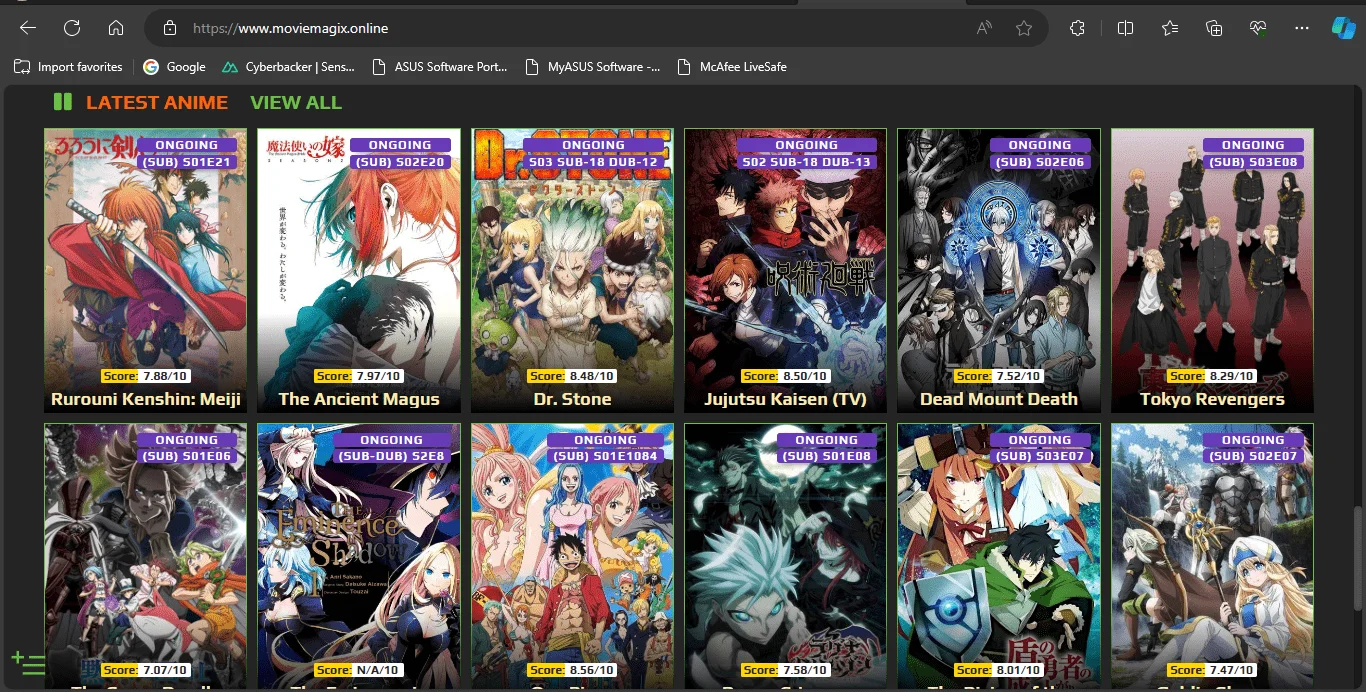
Task: Open The Ancient Magus poster
Action: [x=359, y=270]
